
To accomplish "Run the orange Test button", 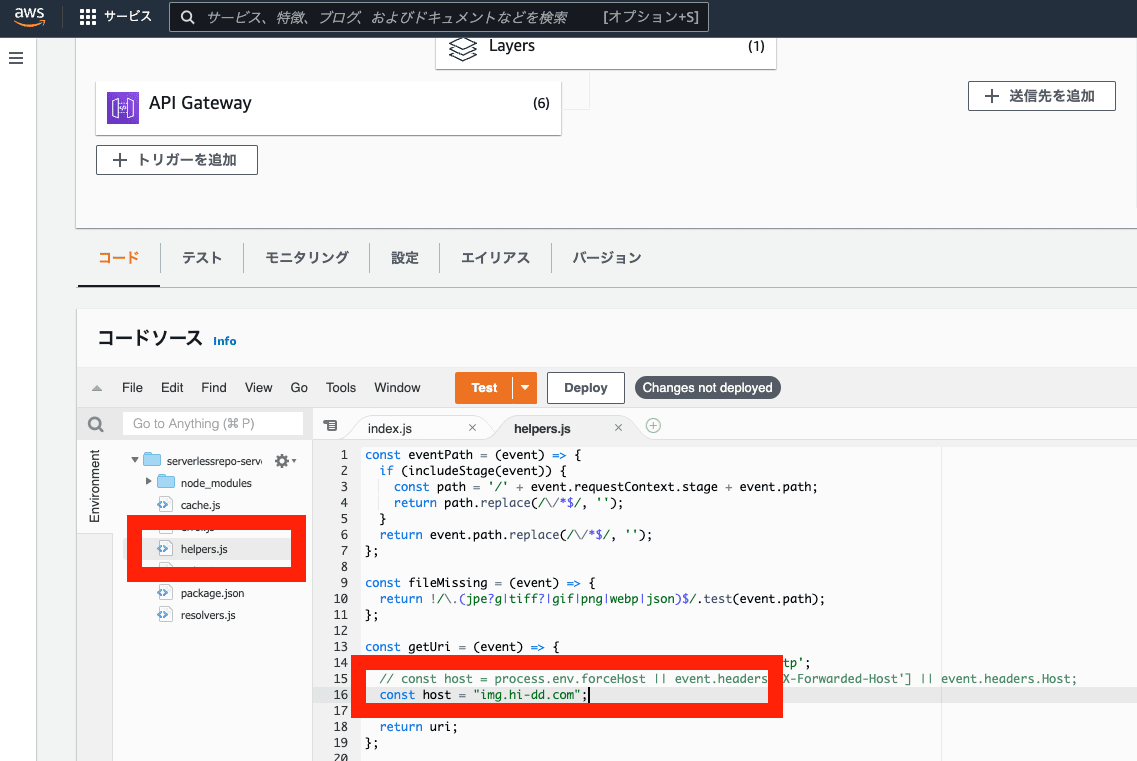I will (x=484, y=388).
